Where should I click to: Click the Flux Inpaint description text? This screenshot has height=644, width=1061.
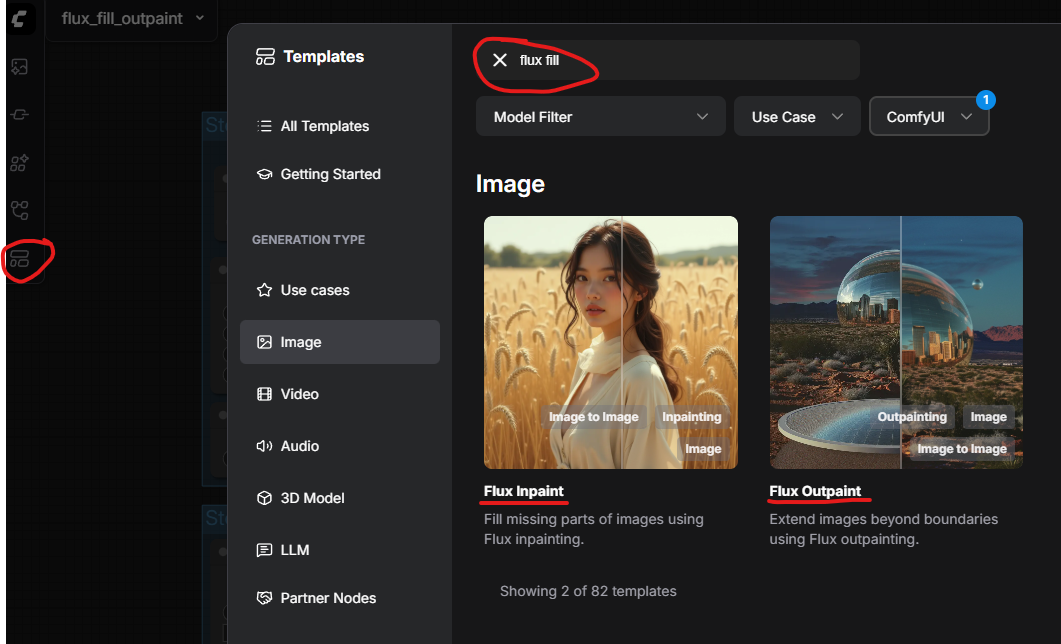(593, 529)
